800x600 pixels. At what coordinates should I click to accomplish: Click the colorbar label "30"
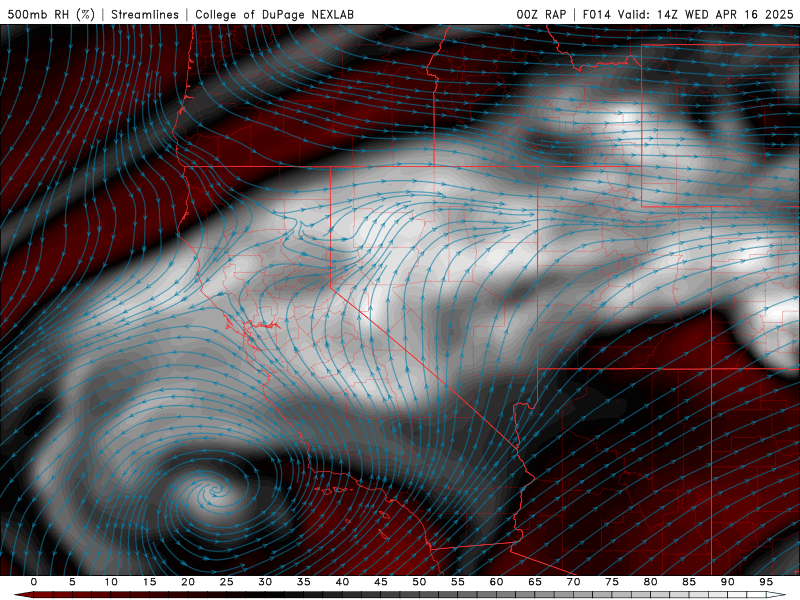pos(265,582)
